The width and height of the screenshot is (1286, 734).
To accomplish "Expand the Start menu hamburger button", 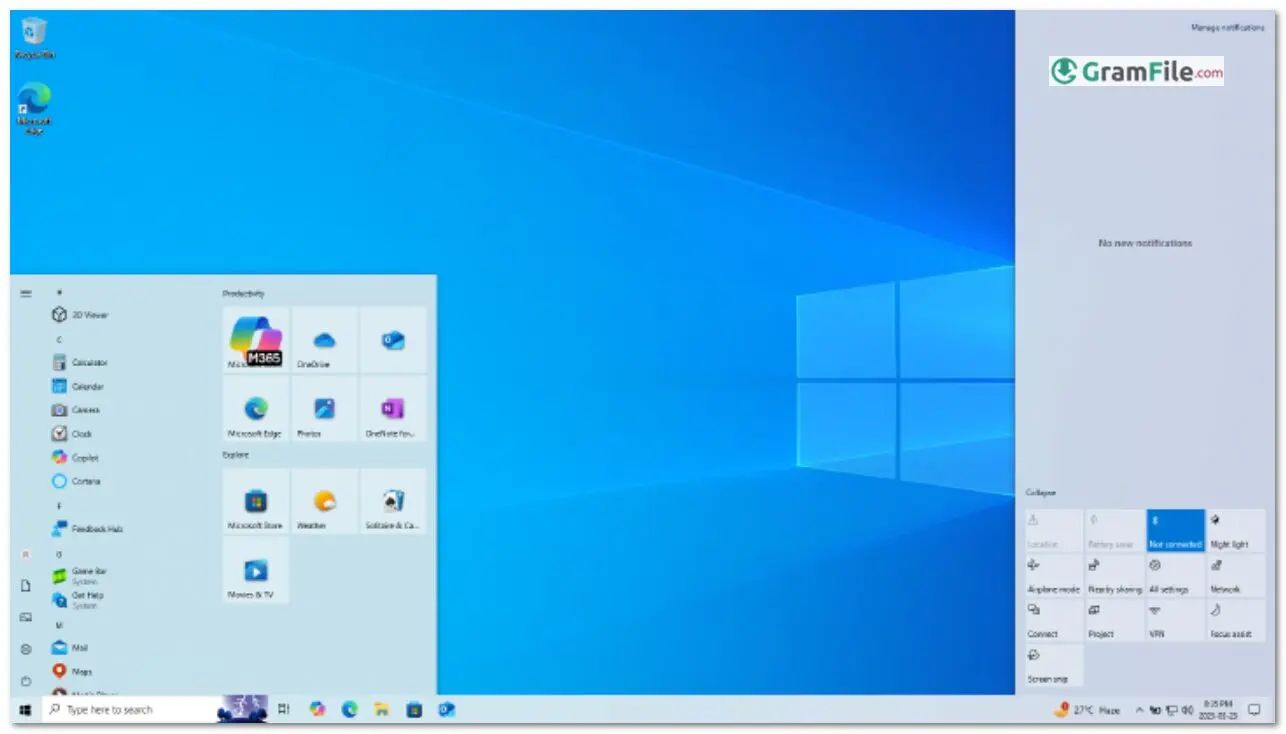I will point(26,294).
